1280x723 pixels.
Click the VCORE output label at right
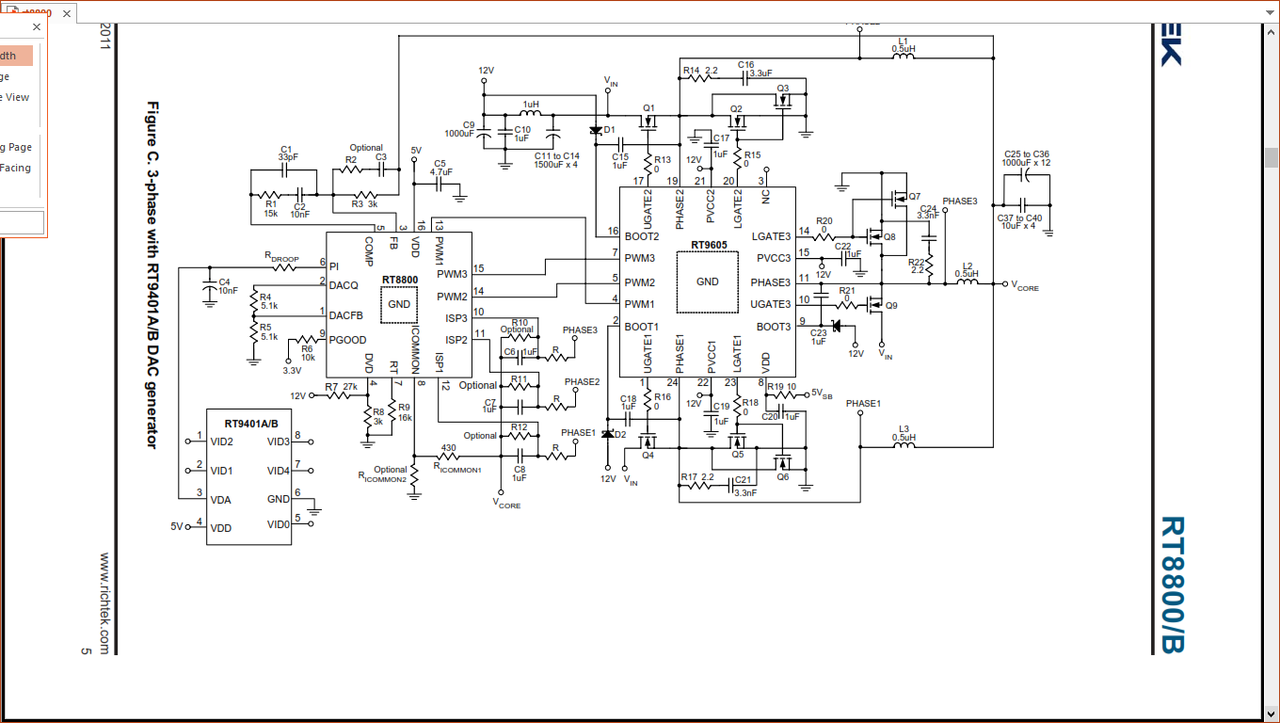1026,285
